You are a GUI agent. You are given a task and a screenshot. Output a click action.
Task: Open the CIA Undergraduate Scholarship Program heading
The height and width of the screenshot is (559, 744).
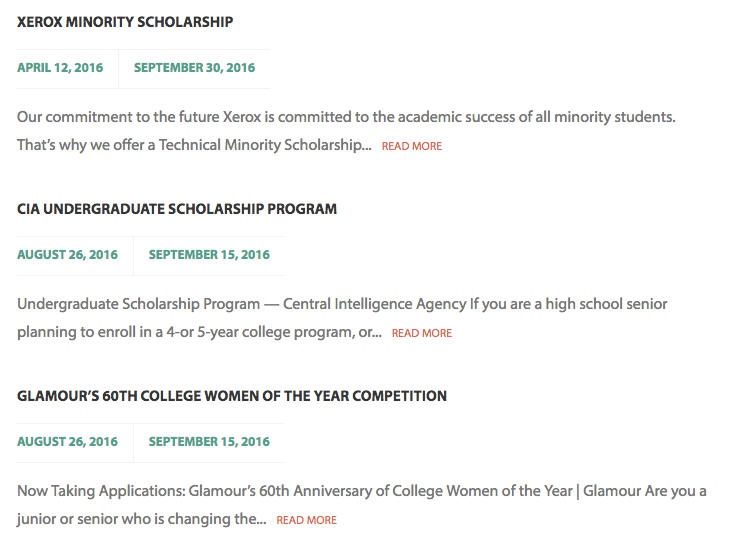(x=177, y=209)
